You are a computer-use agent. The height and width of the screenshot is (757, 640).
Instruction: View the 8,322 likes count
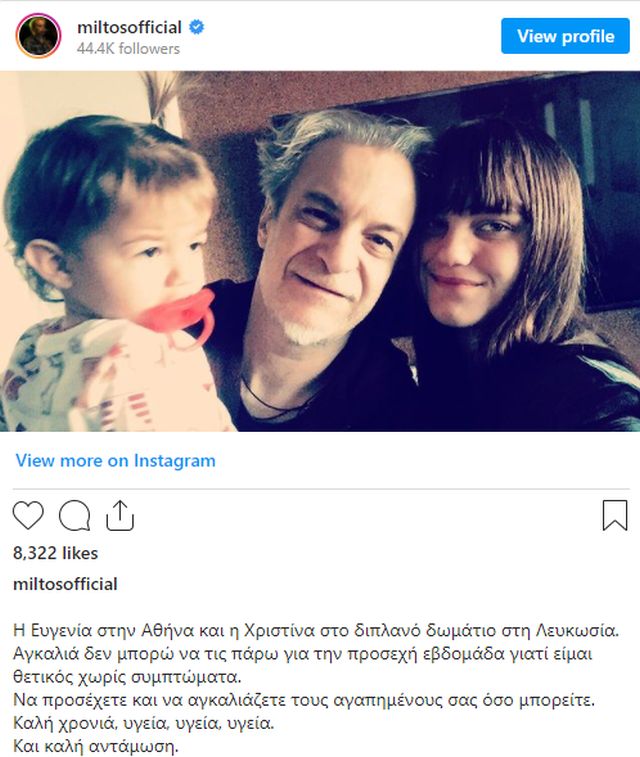coord(56,553)
